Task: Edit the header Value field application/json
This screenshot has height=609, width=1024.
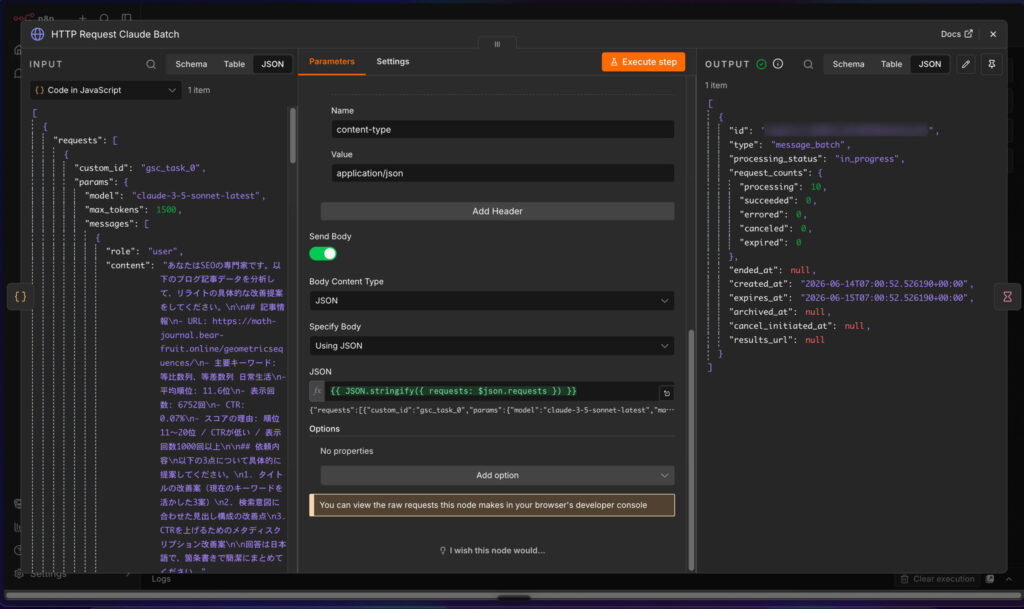Action: coord(502,173)
